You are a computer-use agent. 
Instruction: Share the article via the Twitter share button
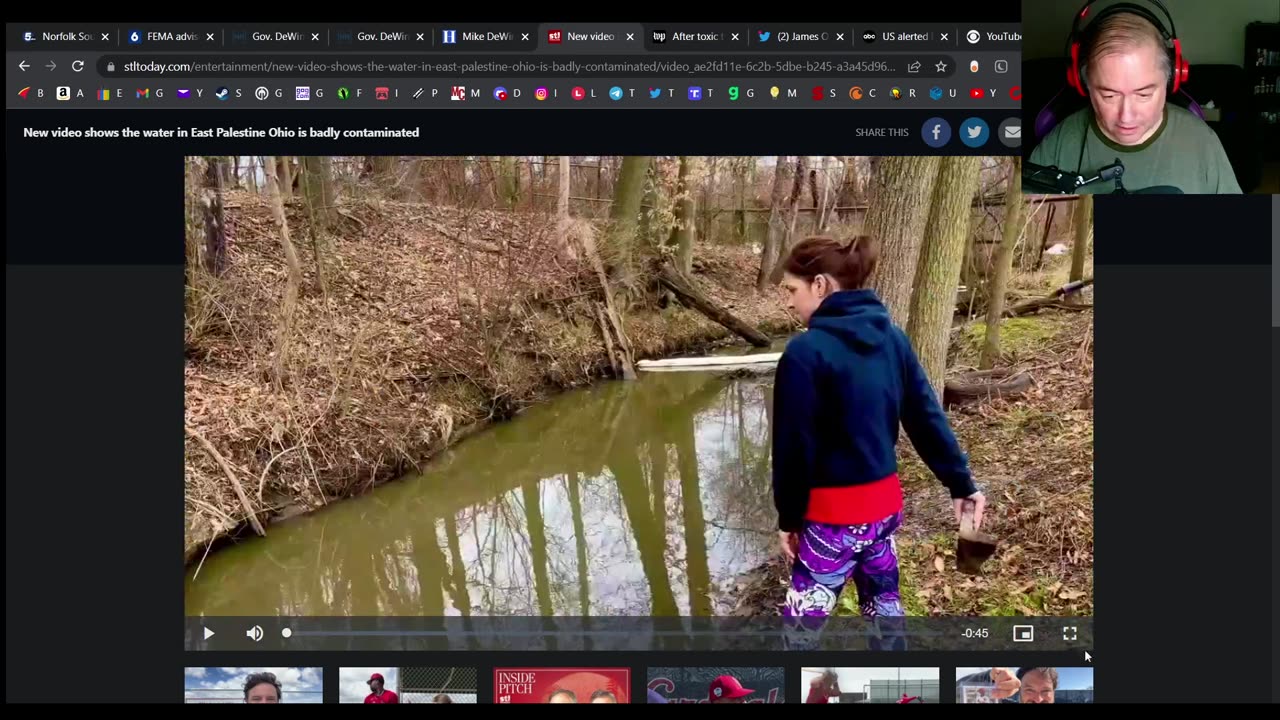pos(974,132)
